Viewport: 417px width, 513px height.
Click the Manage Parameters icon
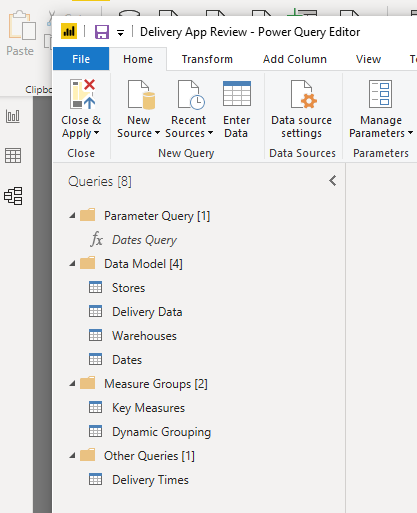click(x=380, y=94)
